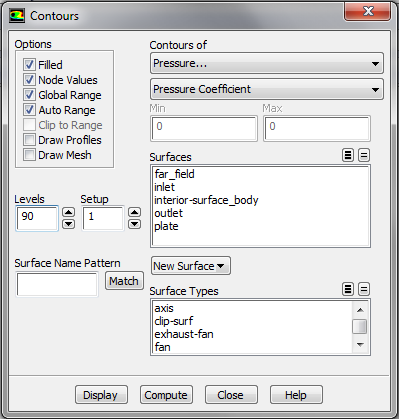Select far_field in Surfaces list
Viewport: 399px width, 419px height.
(174, 174)
